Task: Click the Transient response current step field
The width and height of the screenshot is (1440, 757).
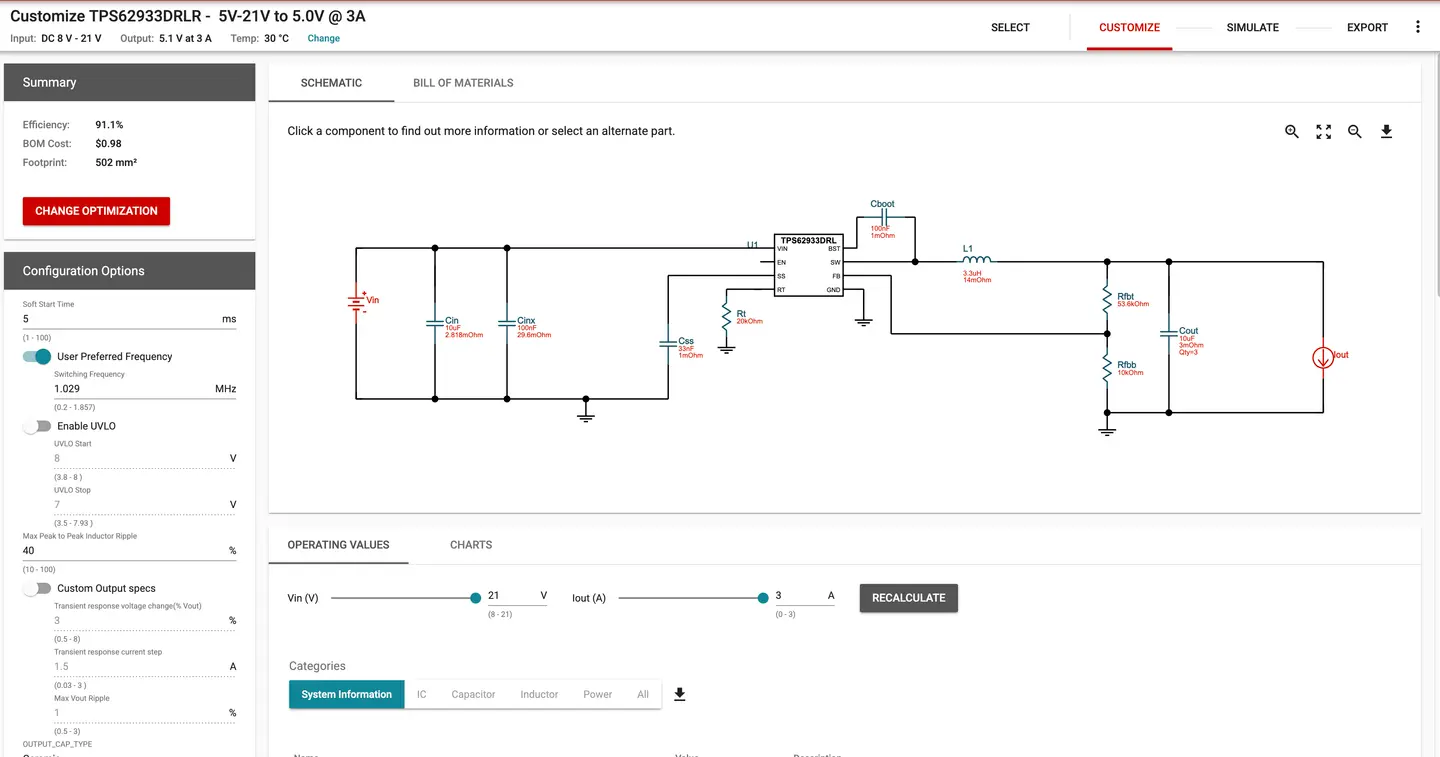Action: pyautogui.click(x=145, y=666)
